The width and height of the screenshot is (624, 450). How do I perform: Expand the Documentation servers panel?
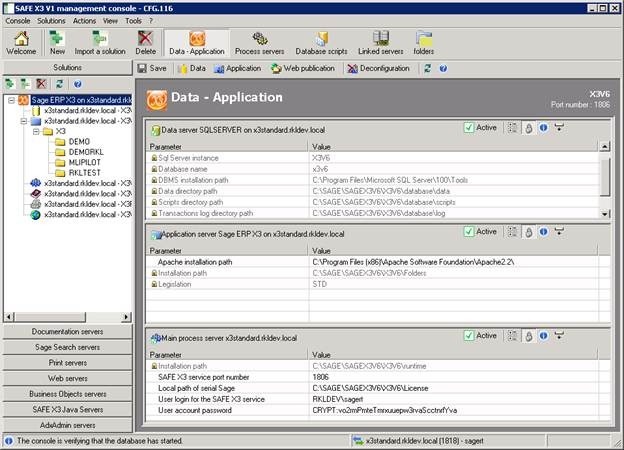66,331
